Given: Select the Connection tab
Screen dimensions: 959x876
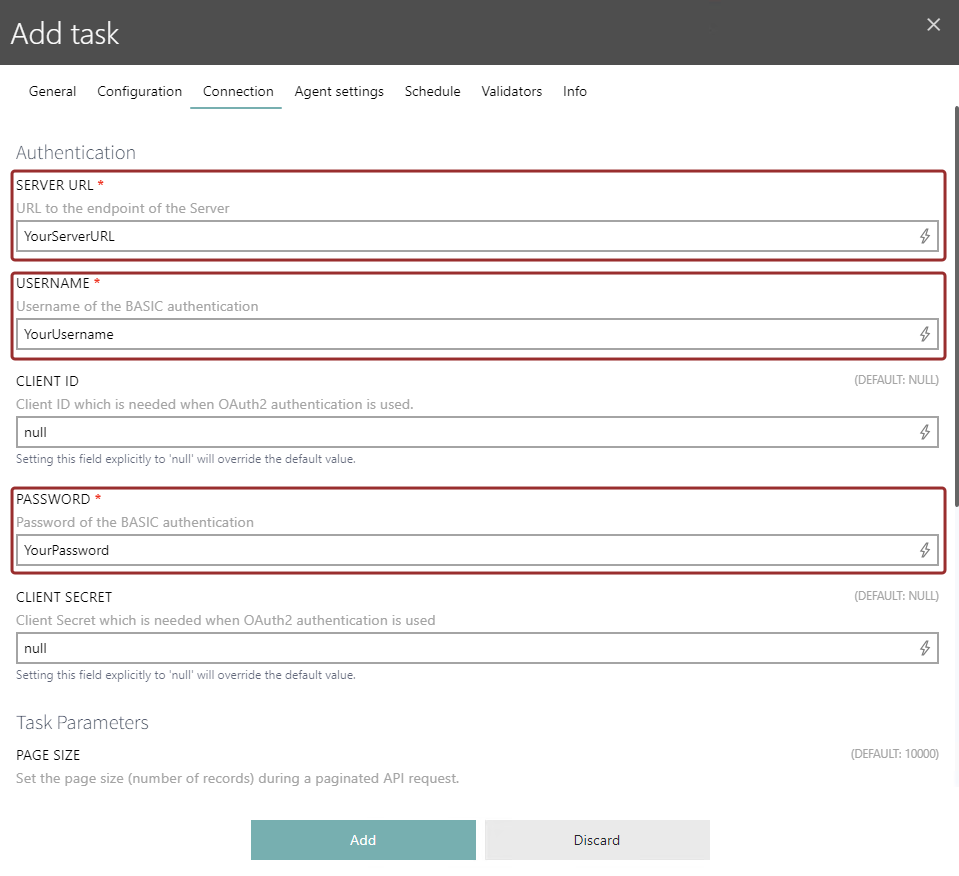Looking at the screenshot, I should point(237,91).
